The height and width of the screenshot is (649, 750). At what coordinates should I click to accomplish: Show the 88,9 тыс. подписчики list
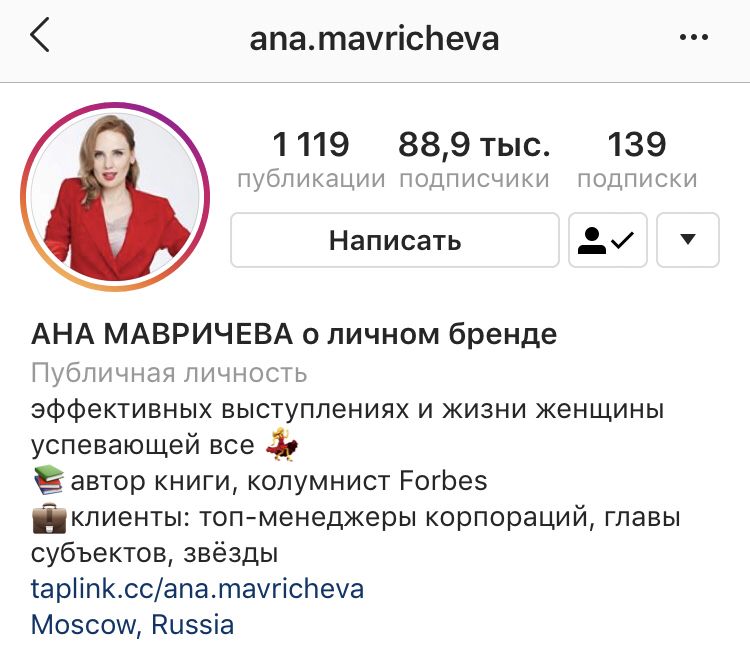474,159
